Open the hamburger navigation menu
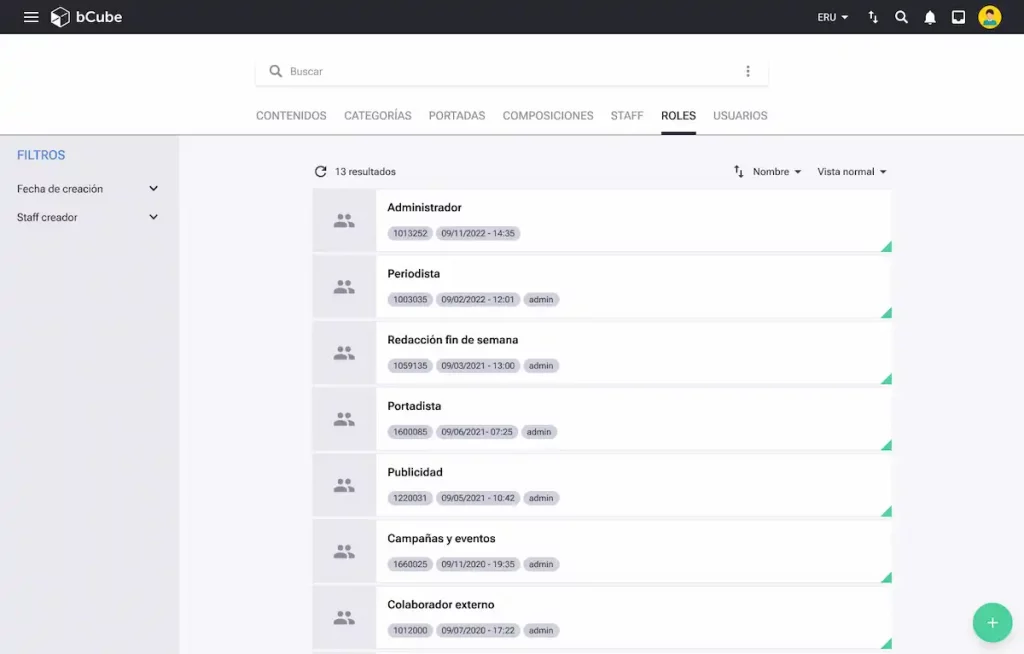 31,17
